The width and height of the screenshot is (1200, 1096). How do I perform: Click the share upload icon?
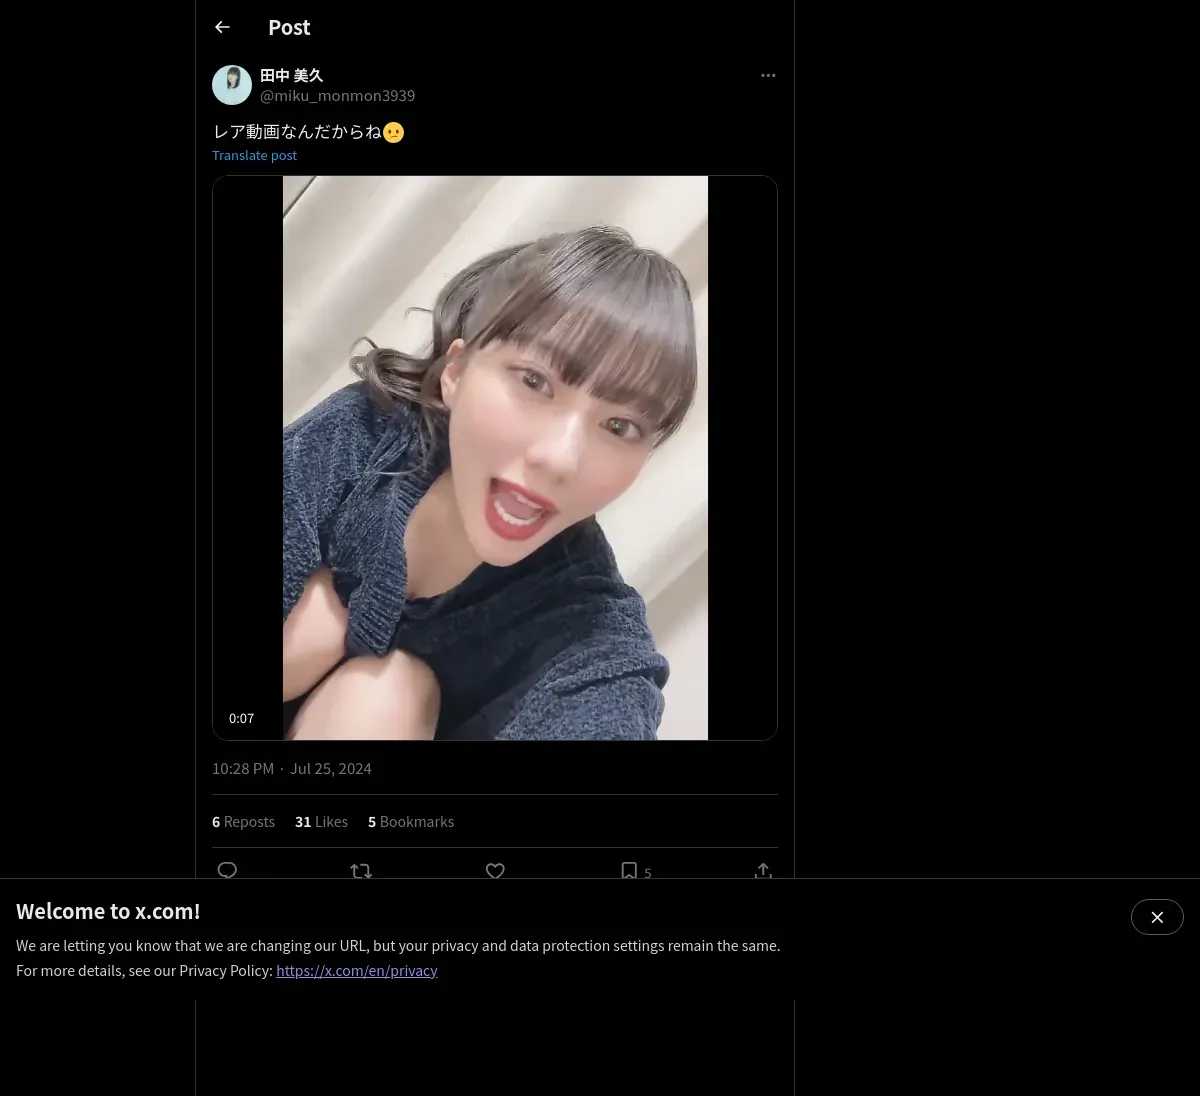coord(763,871)
